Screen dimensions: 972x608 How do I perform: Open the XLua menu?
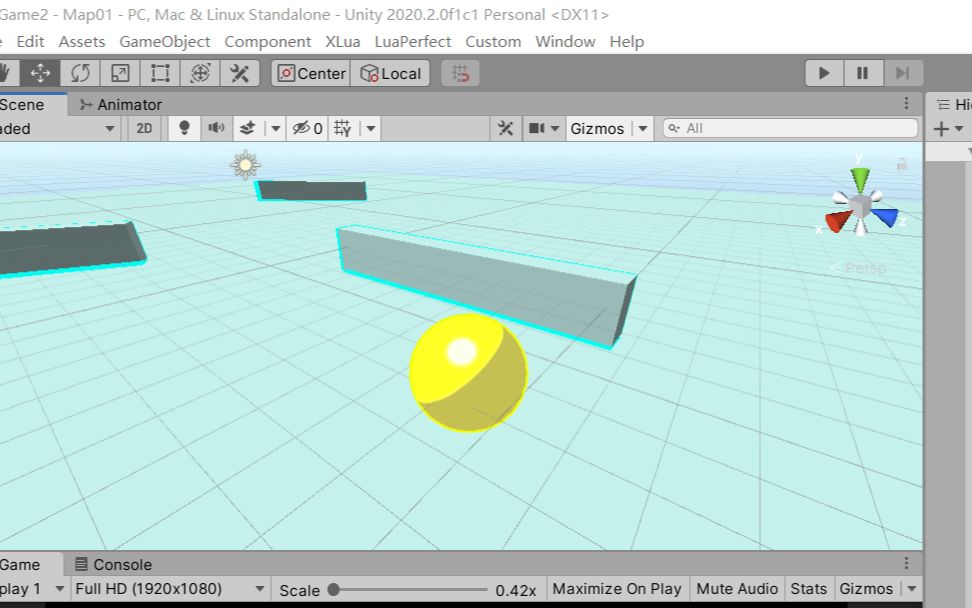[342, 41]
